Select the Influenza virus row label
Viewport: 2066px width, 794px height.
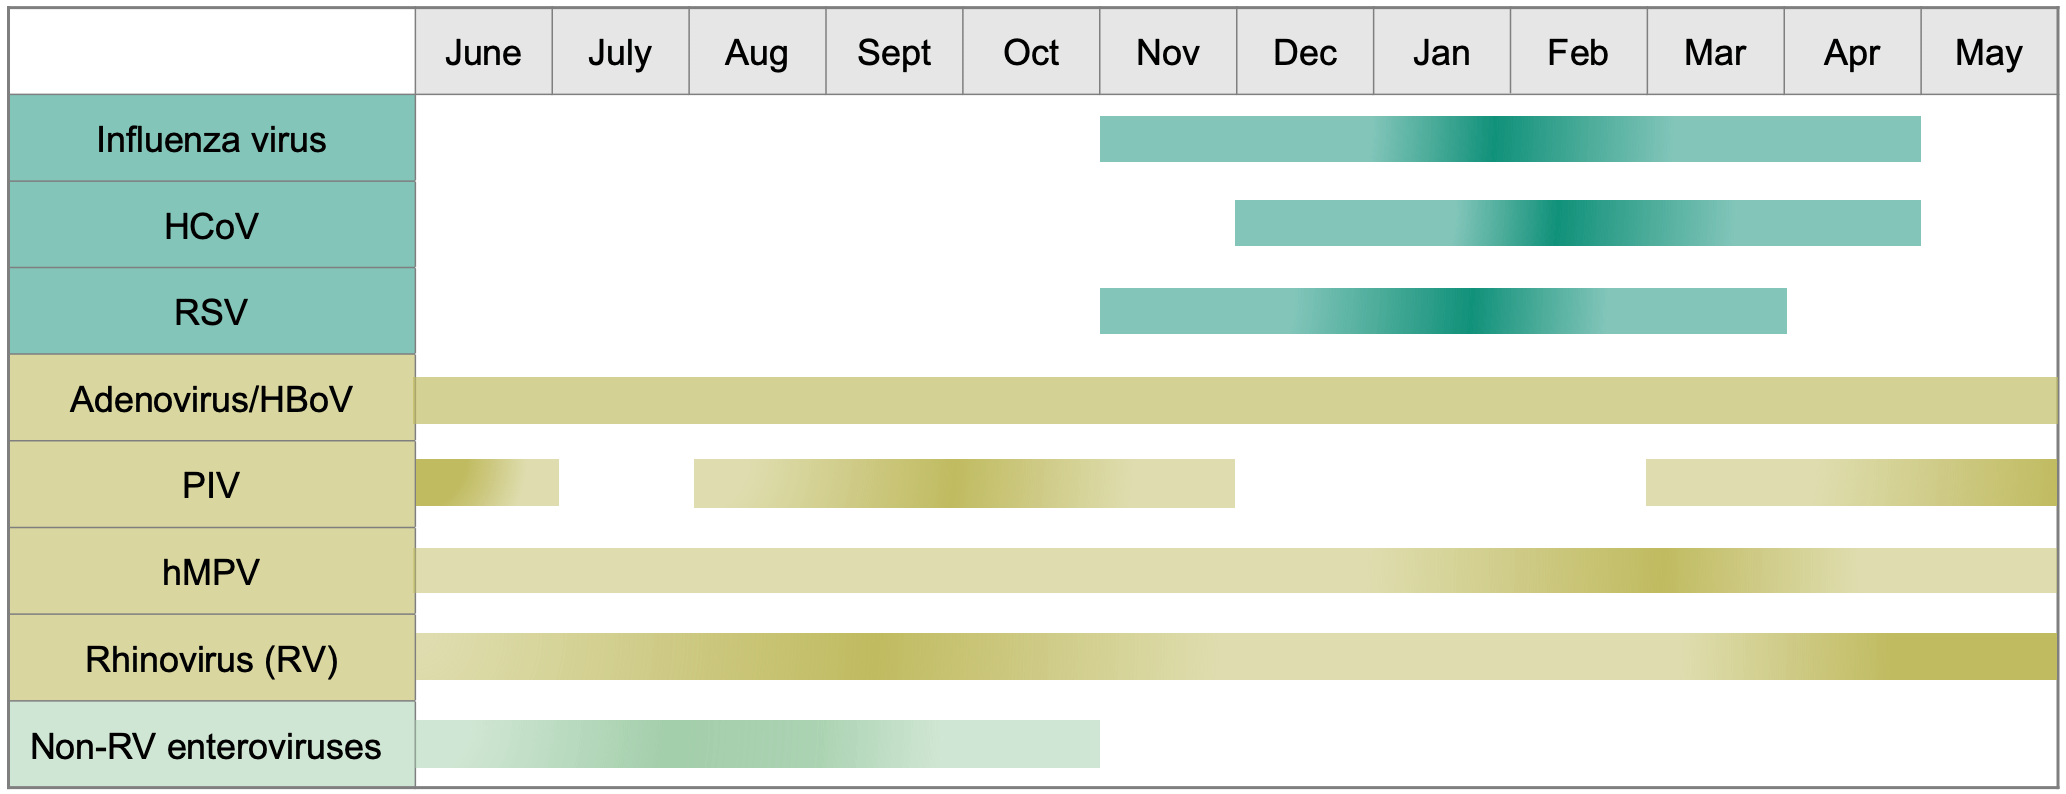click(211, 139)
